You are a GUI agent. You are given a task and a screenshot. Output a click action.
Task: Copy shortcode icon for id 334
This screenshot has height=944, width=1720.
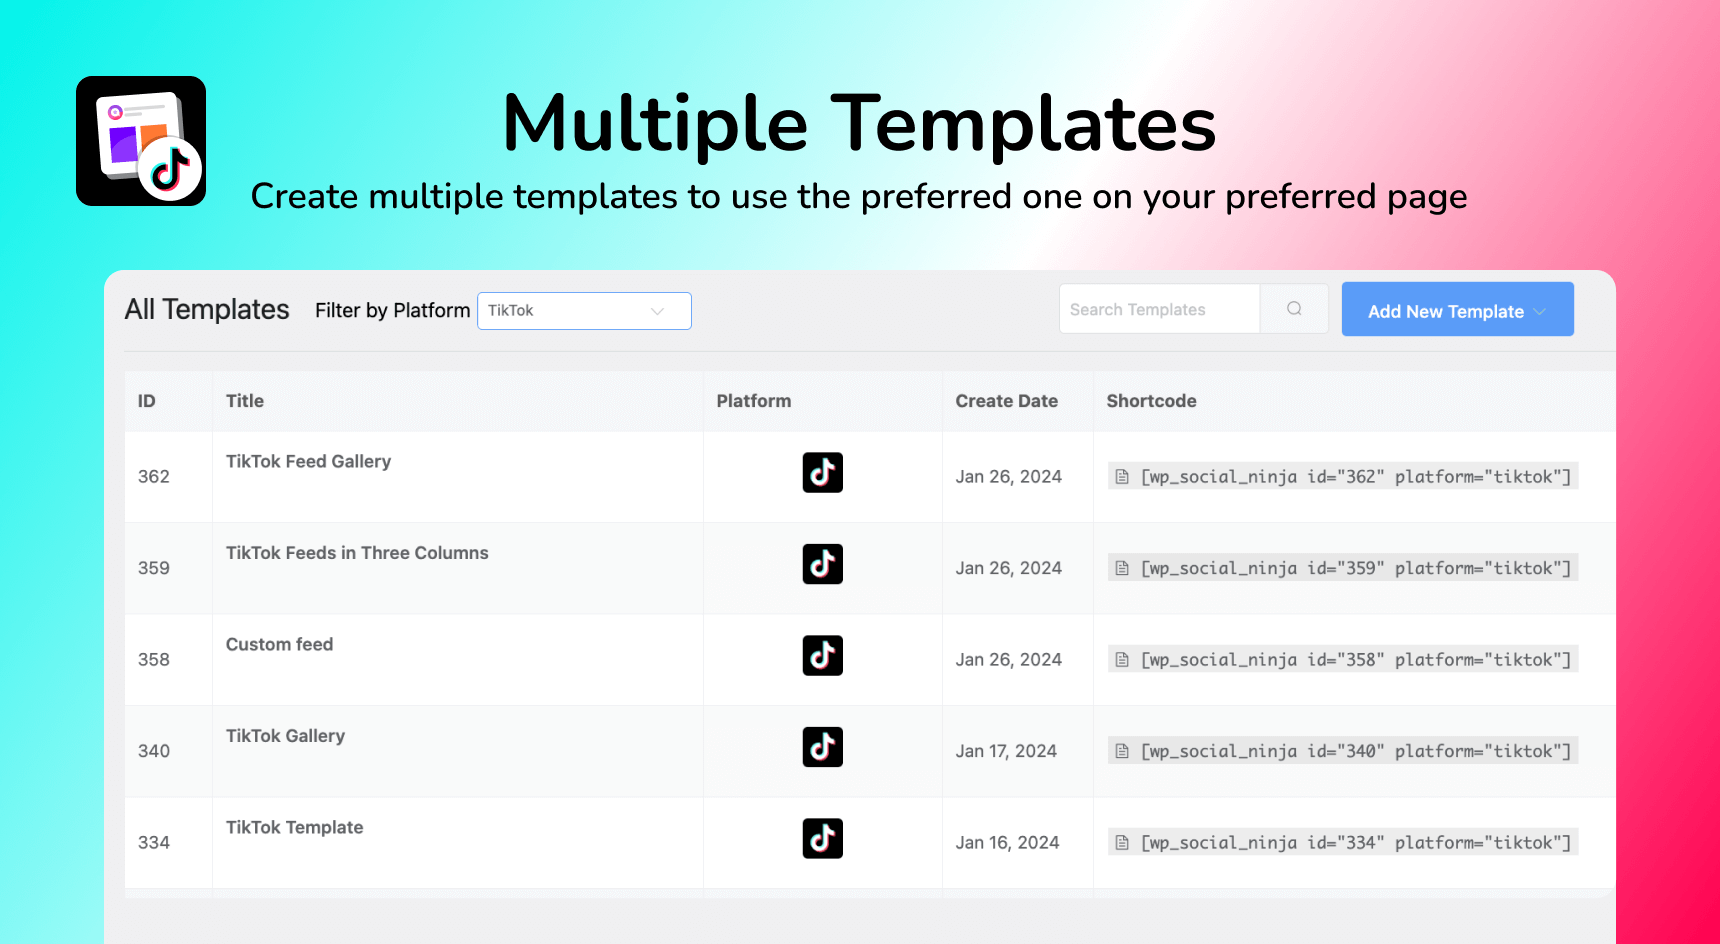(1122, 843)
